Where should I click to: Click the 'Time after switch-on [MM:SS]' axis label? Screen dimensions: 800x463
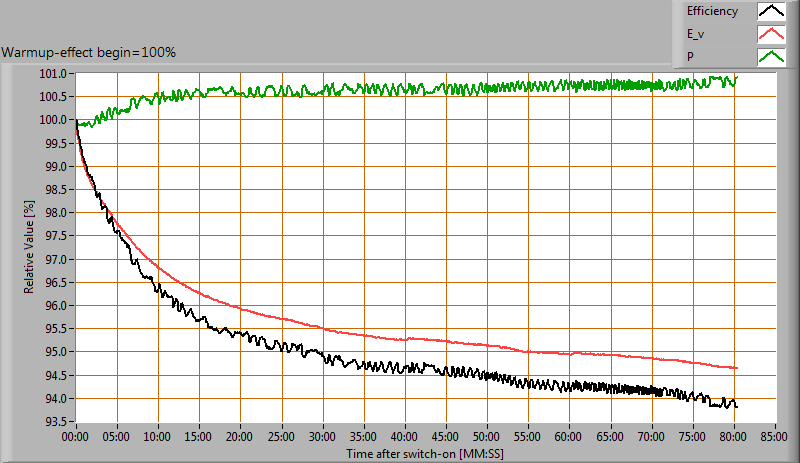tap(424, 453)
